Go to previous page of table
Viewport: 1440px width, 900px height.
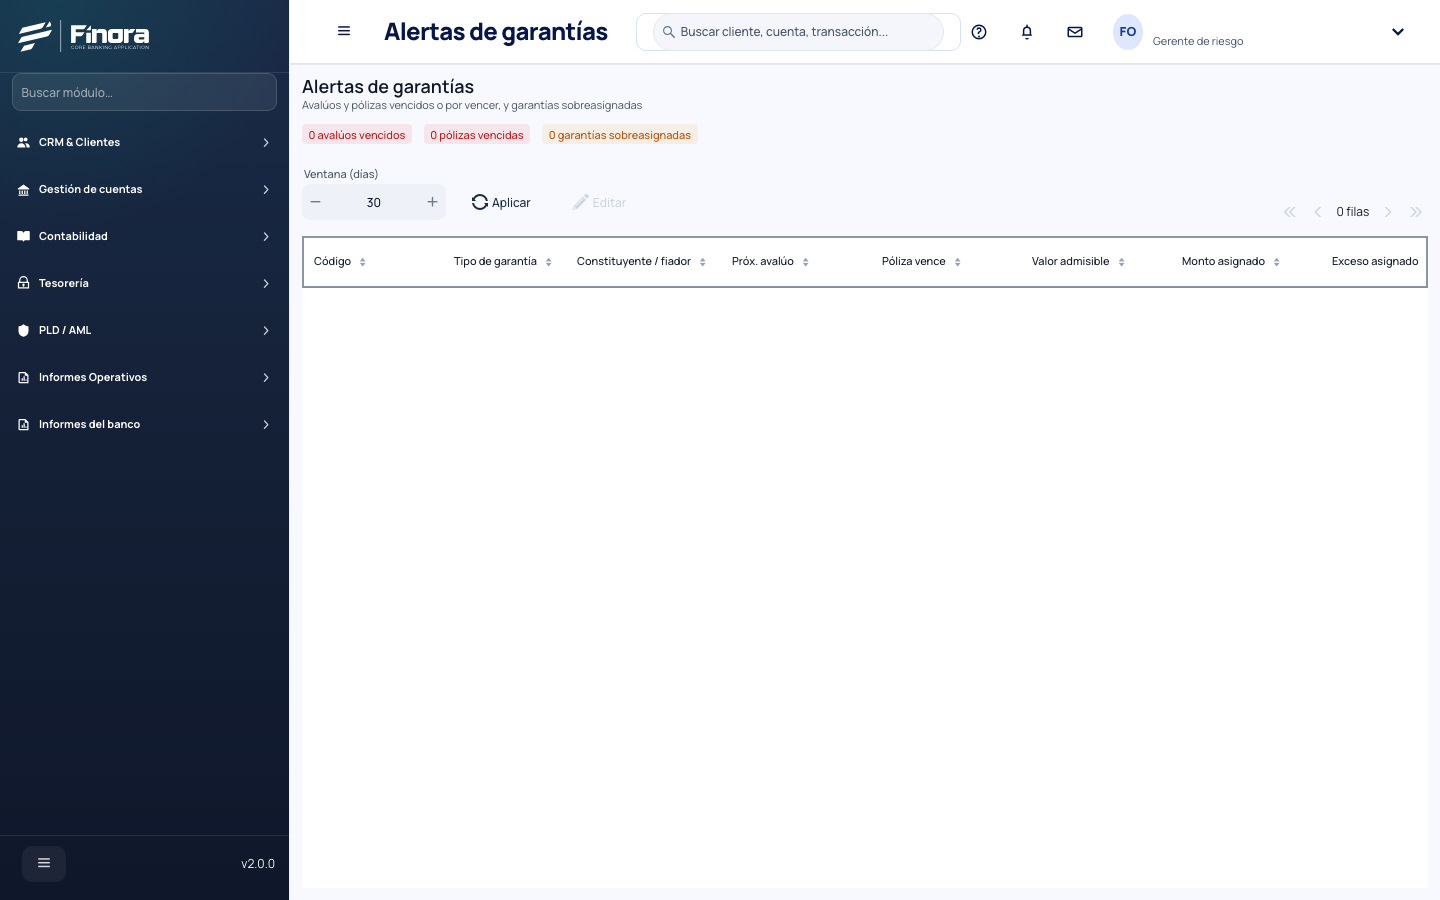click(1318, 212)
